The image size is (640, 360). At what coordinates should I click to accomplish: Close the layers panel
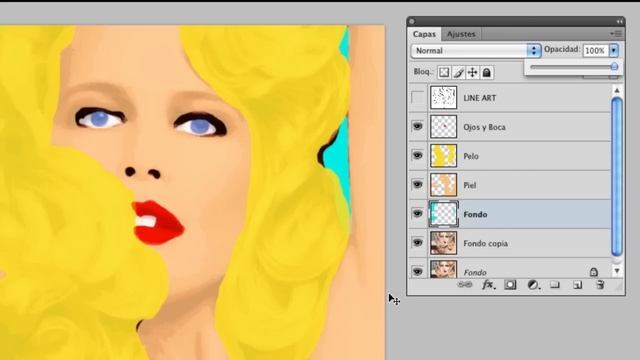[x=412, y=21]
